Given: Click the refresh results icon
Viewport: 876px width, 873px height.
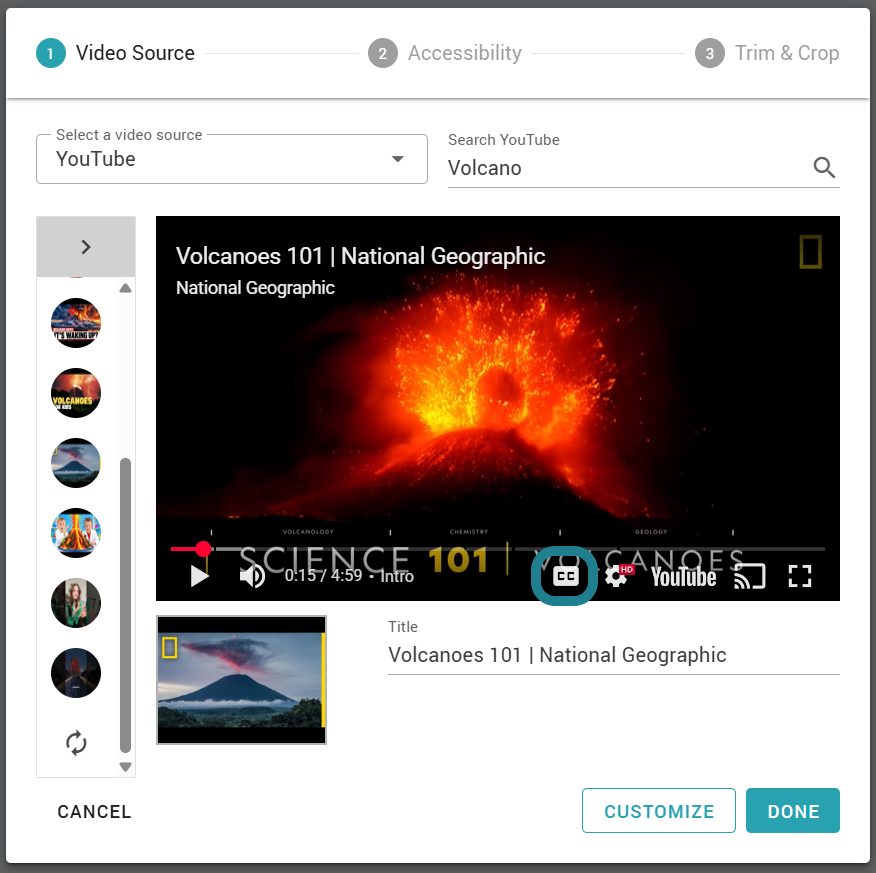Looking at the screenshot, I should [x=76, y=743].
